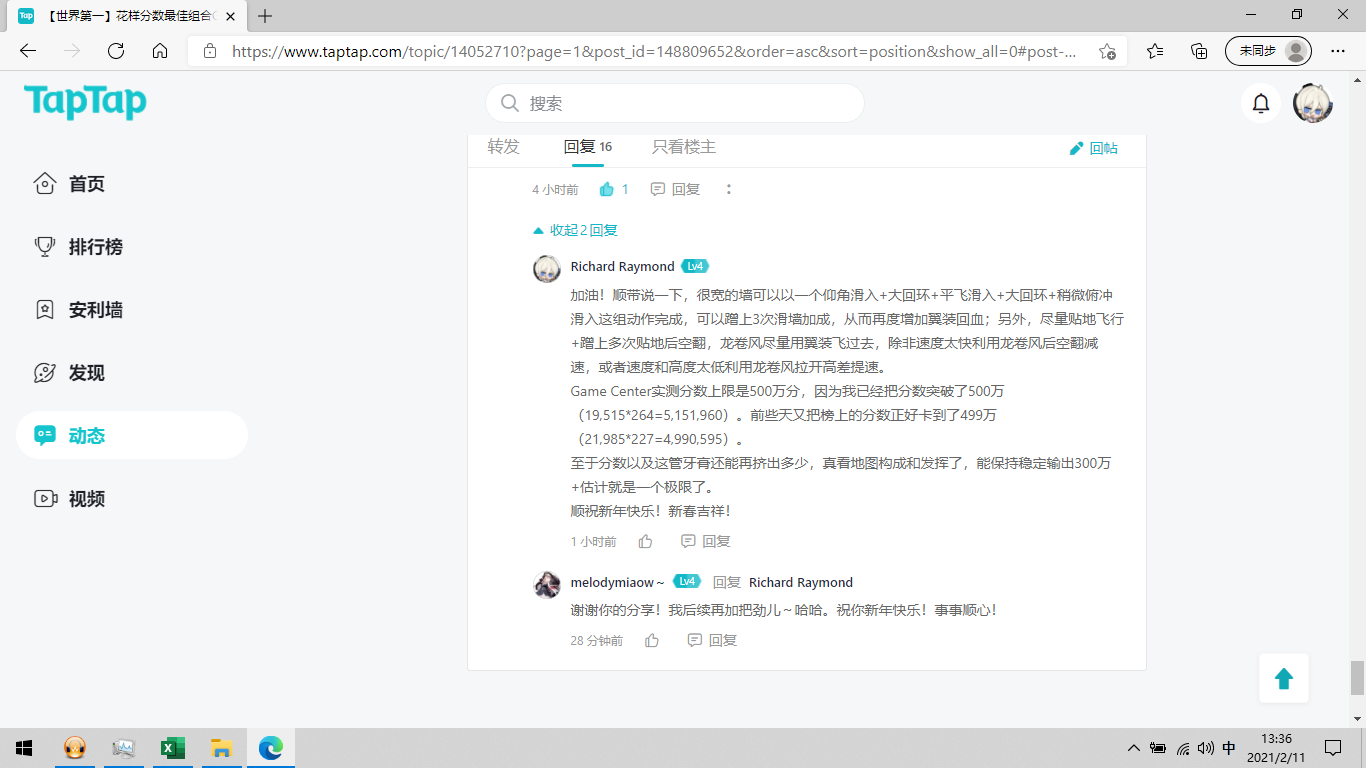
Task: Open melodymiaow~ profile name
Action: pos(617,582)
